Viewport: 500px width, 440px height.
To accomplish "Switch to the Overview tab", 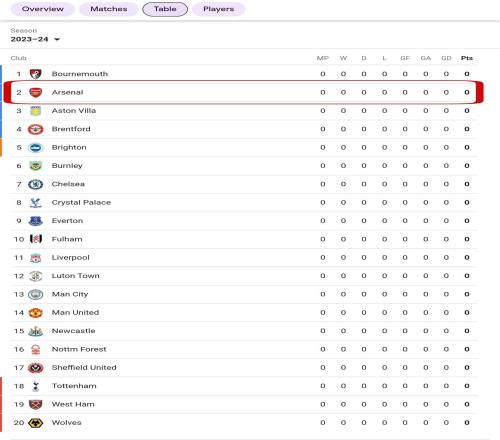I will [43, 9].
